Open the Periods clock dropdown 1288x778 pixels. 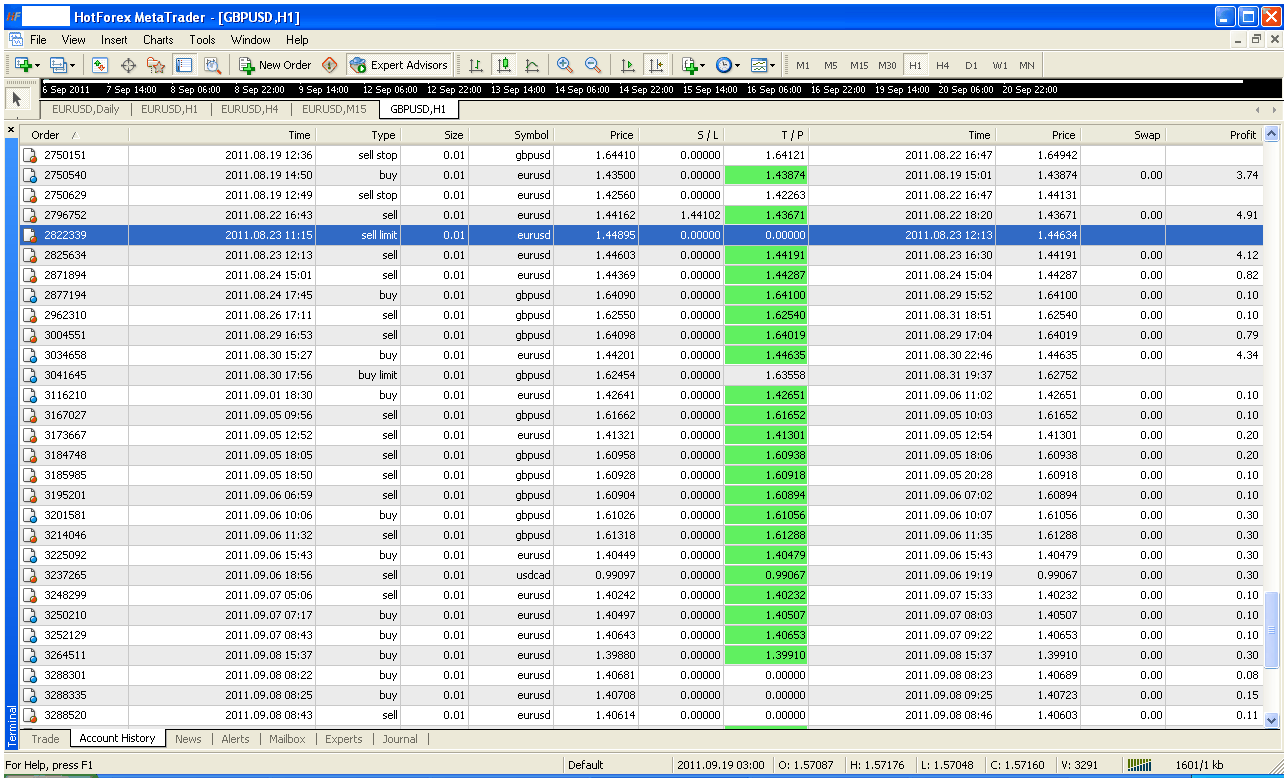728,65
